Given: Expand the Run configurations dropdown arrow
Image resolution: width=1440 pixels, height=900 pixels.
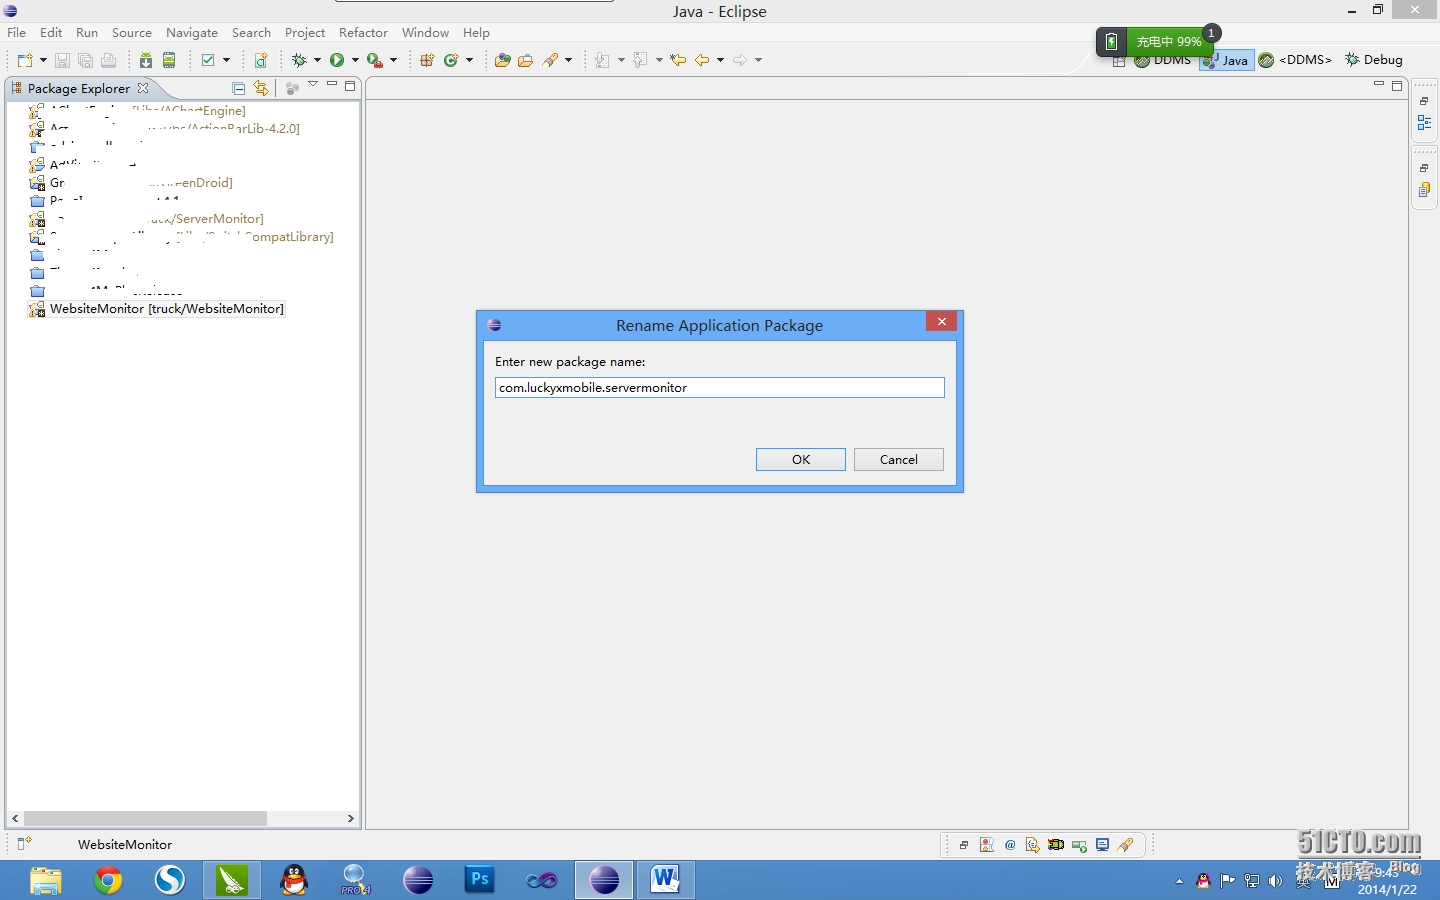Looking at the screenshot, I should (x=355, y=60).
